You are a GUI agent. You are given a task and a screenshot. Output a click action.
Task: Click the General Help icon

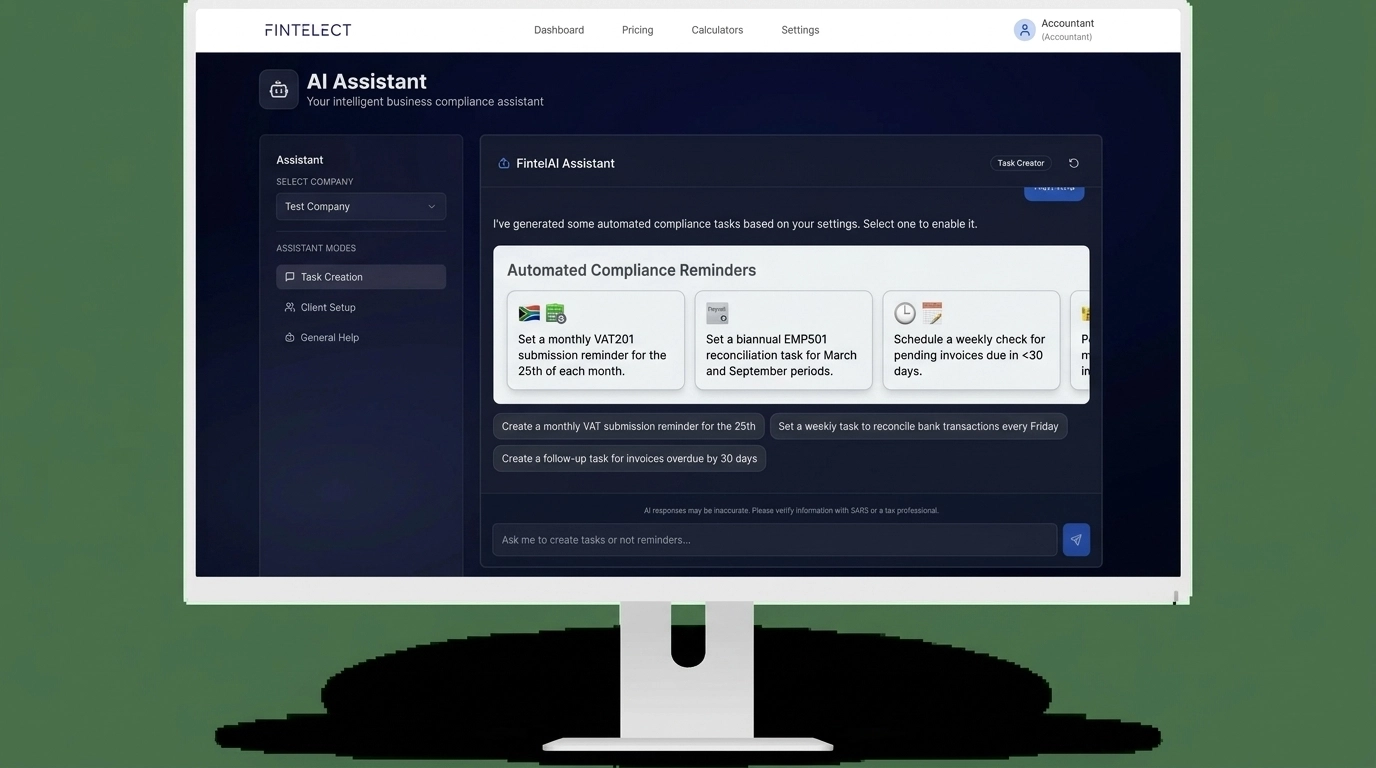(x=289, y=337)
